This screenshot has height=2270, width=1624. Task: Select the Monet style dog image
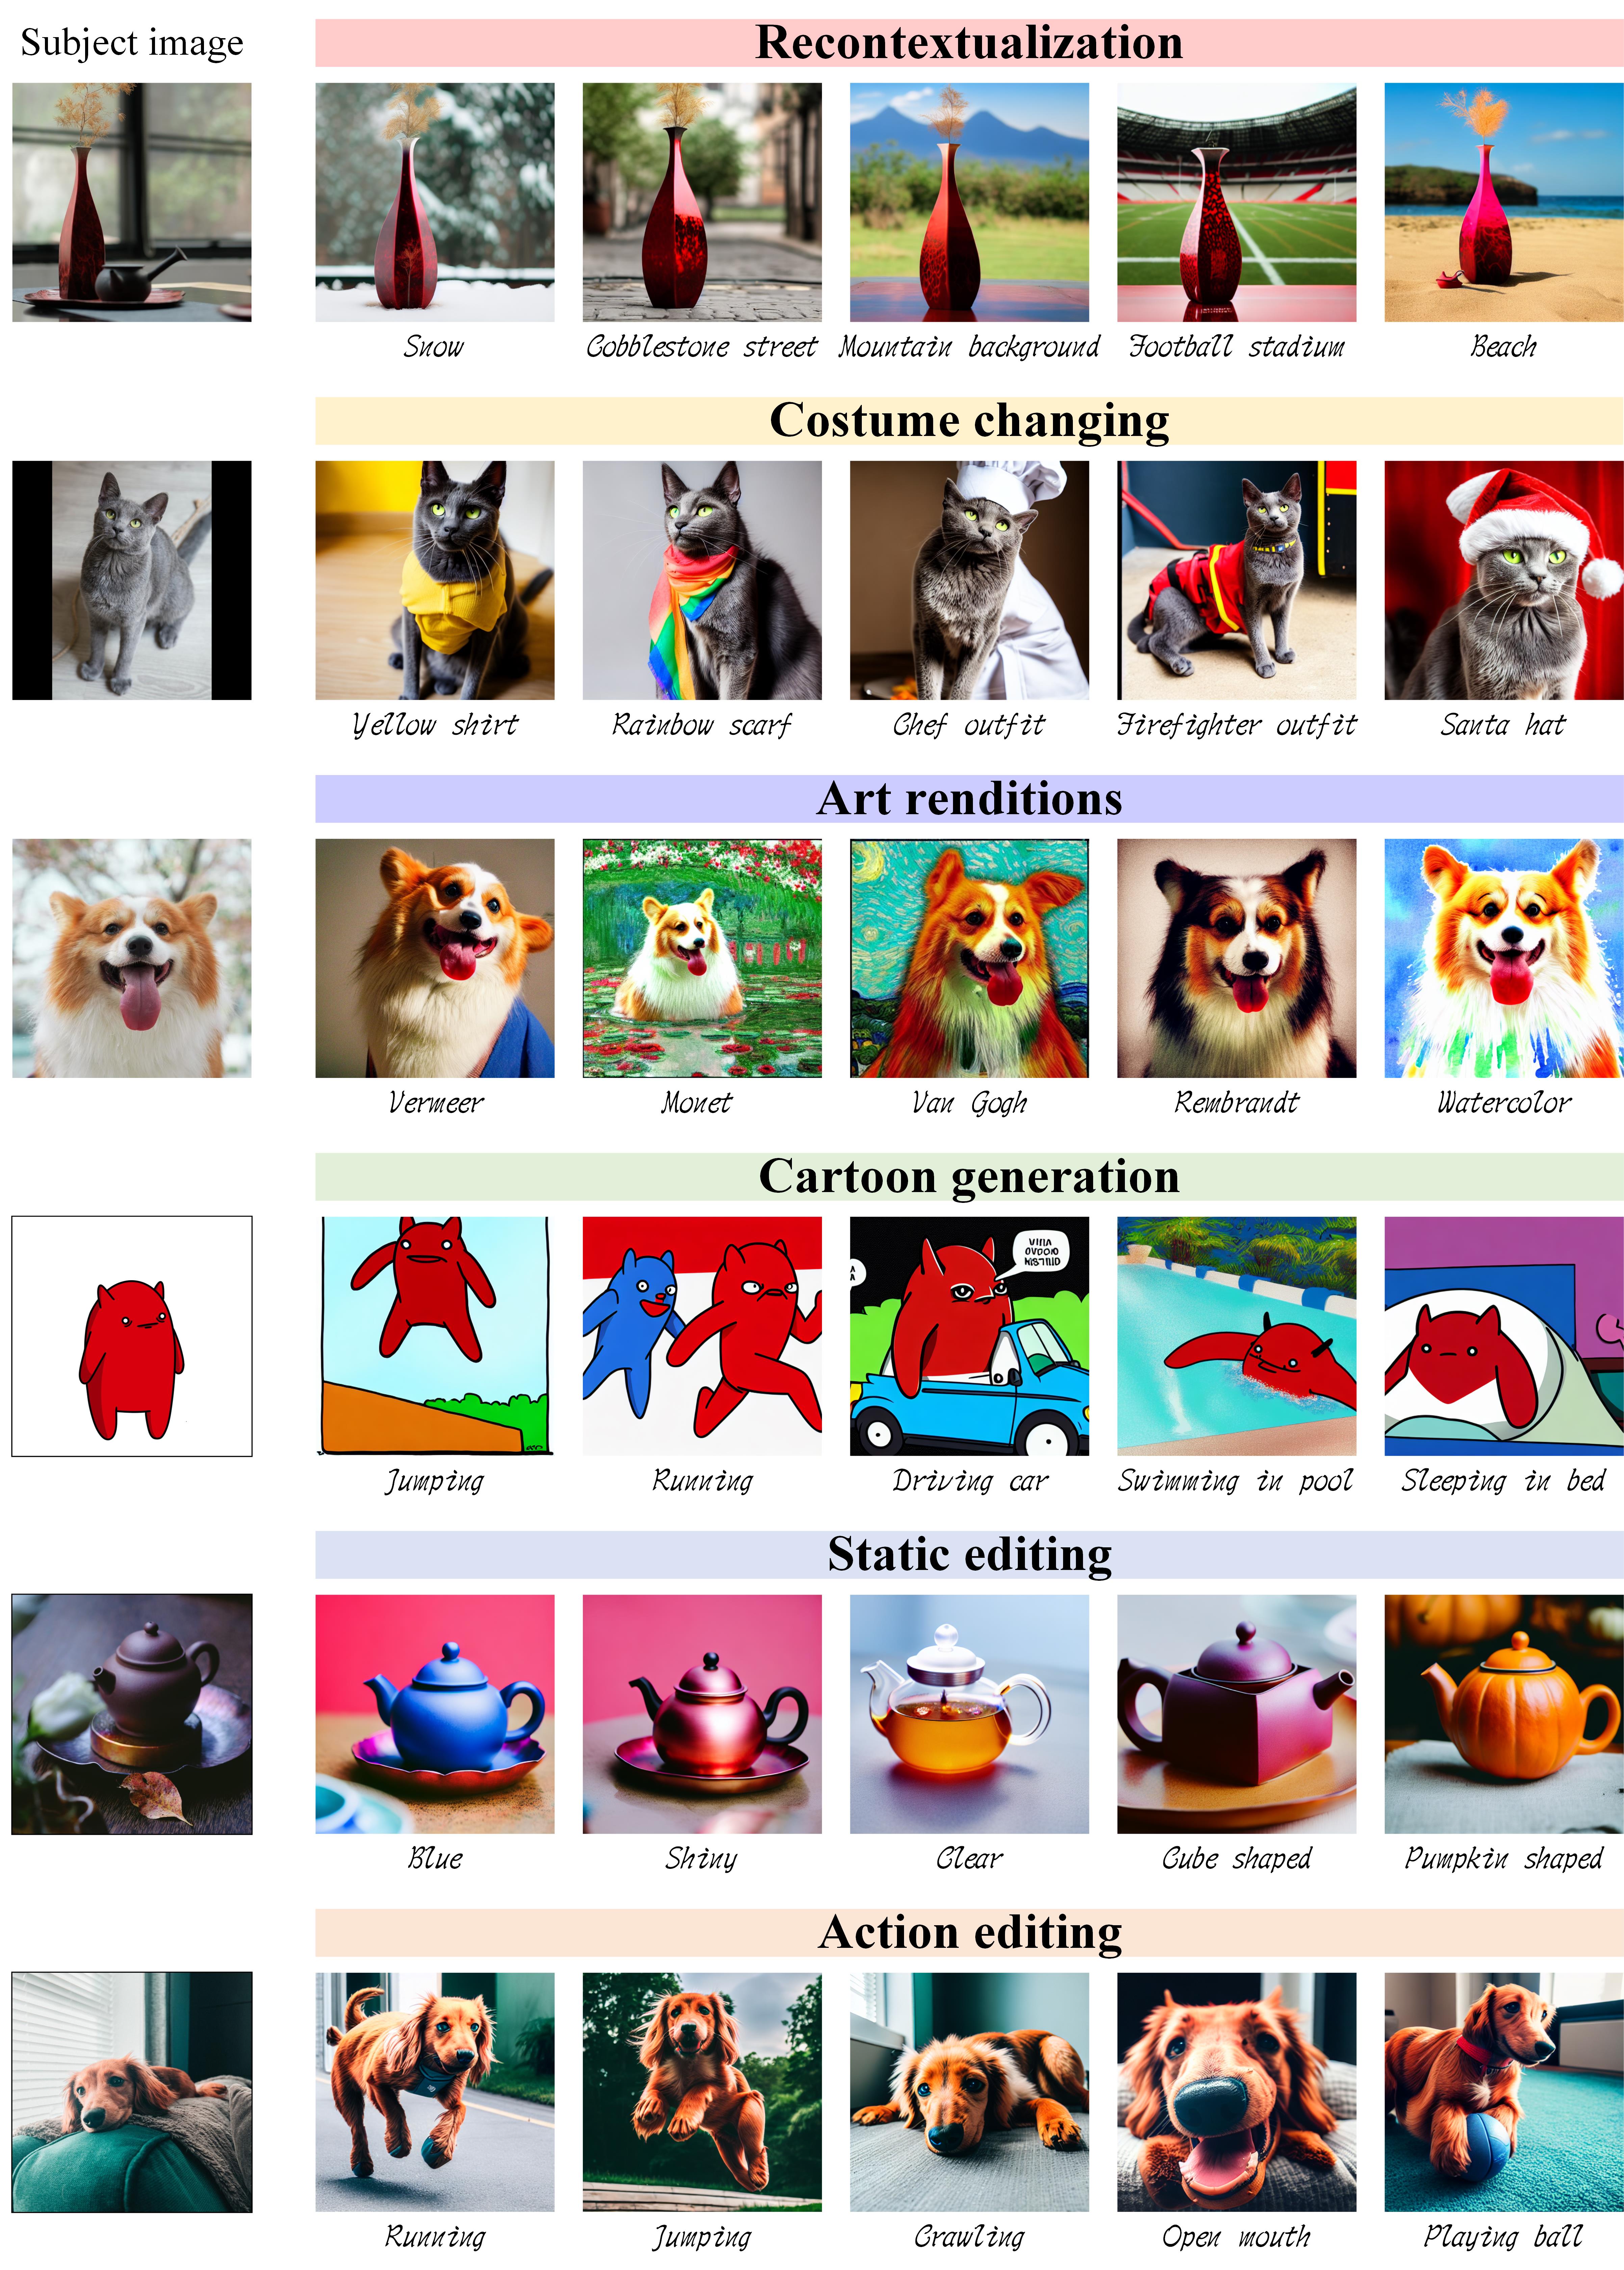[x=702, y=958]
